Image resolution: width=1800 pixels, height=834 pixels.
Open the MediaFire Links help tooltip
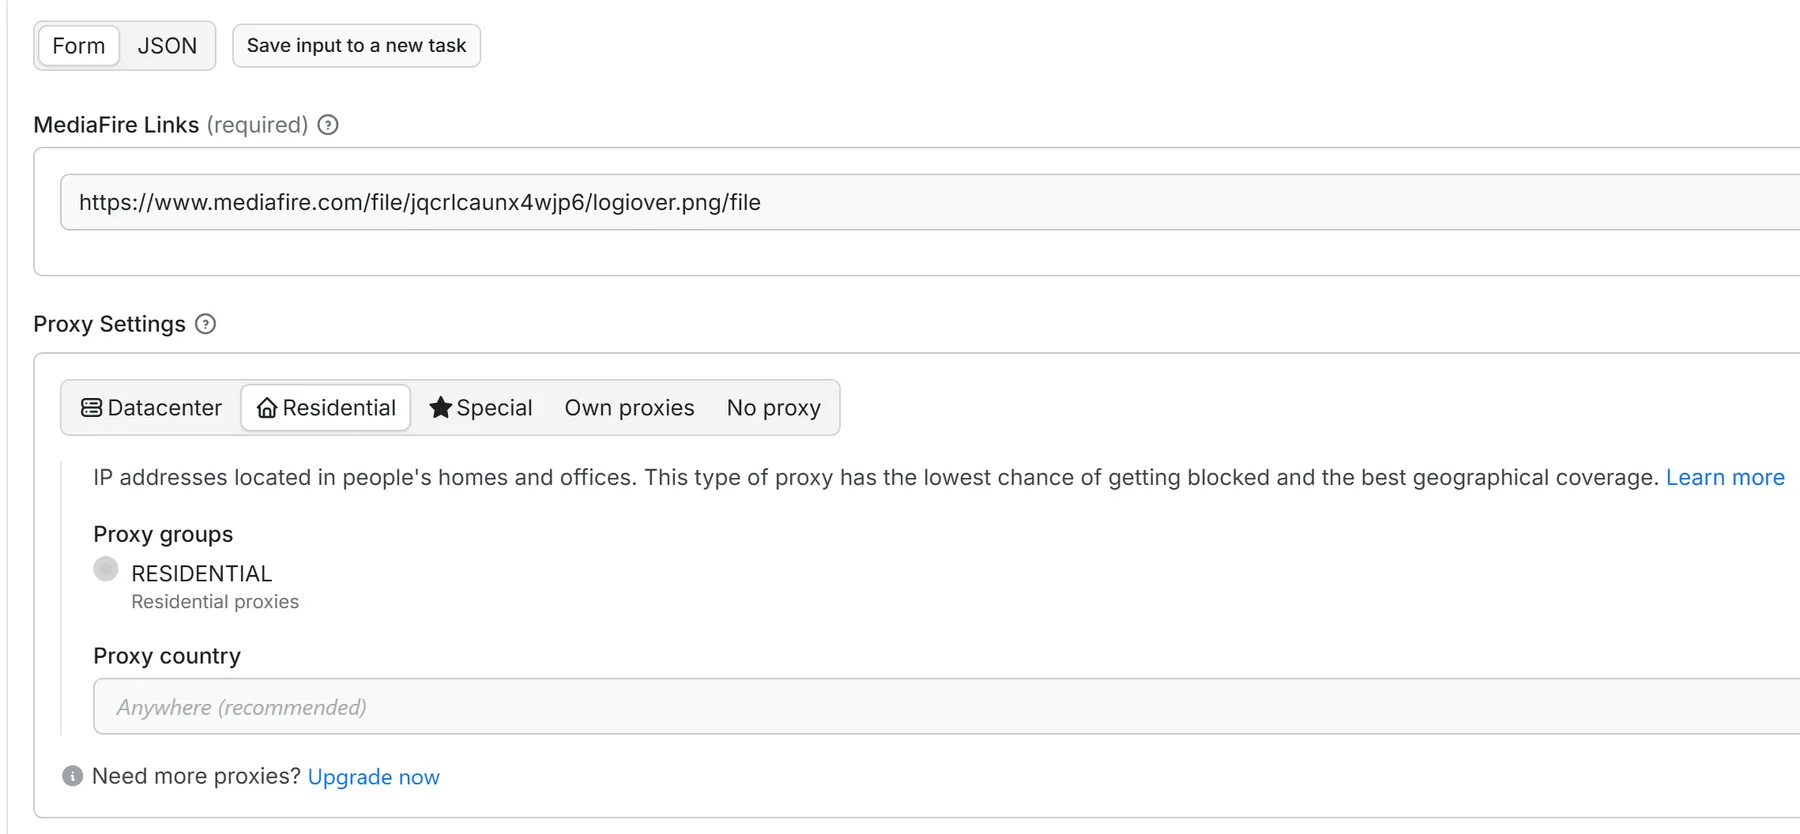[328, 124]
